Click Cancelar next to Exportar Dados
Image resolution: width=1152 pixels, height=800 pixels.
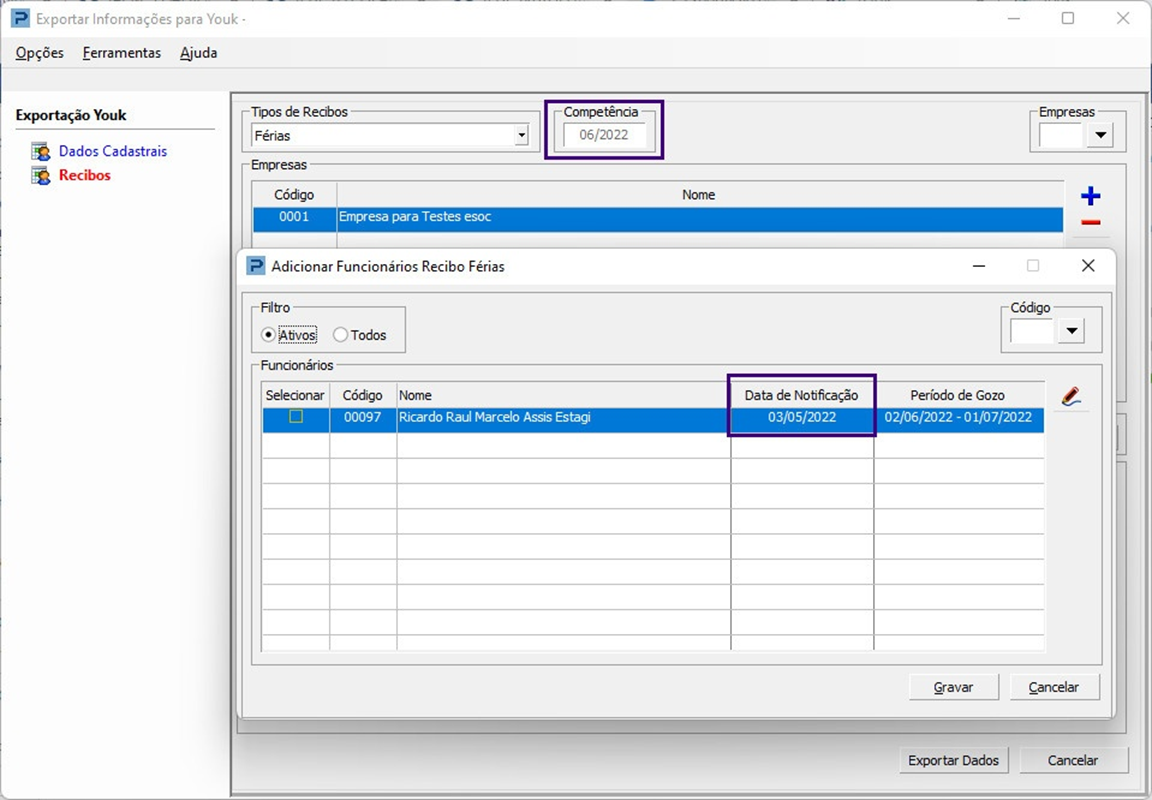click(x=1073, y=760)
